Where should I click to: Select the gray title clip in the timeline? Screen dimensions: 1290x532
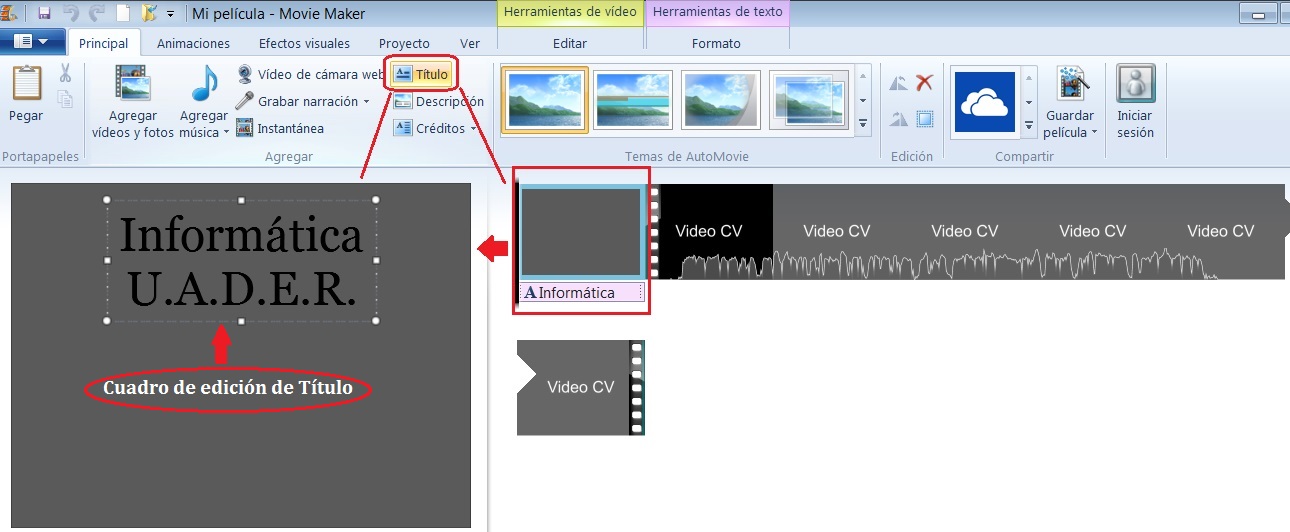coord(581,232)
